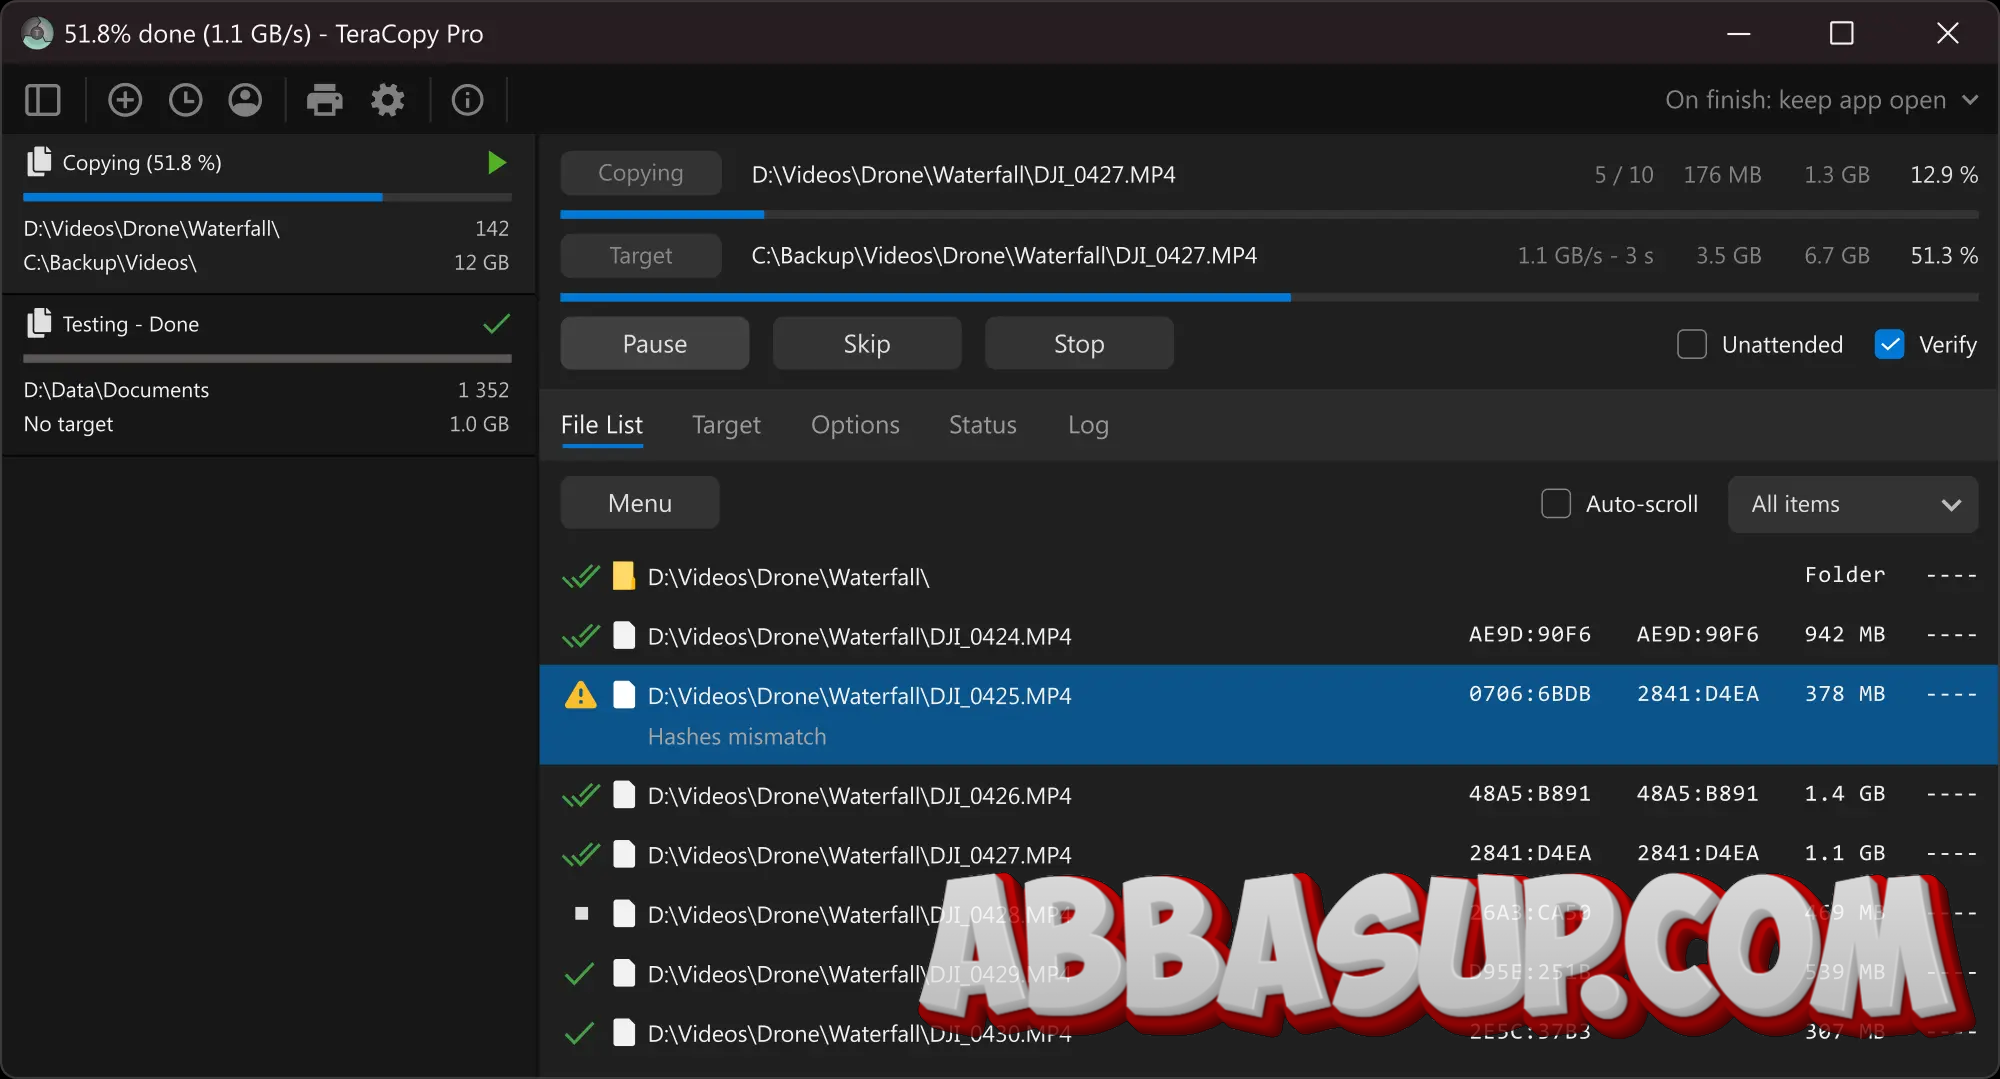Screen dimensions: 2000x1079
Task: Click the double-check icon for DJI_0427.MP4
Action: click(x=581, y=855)
